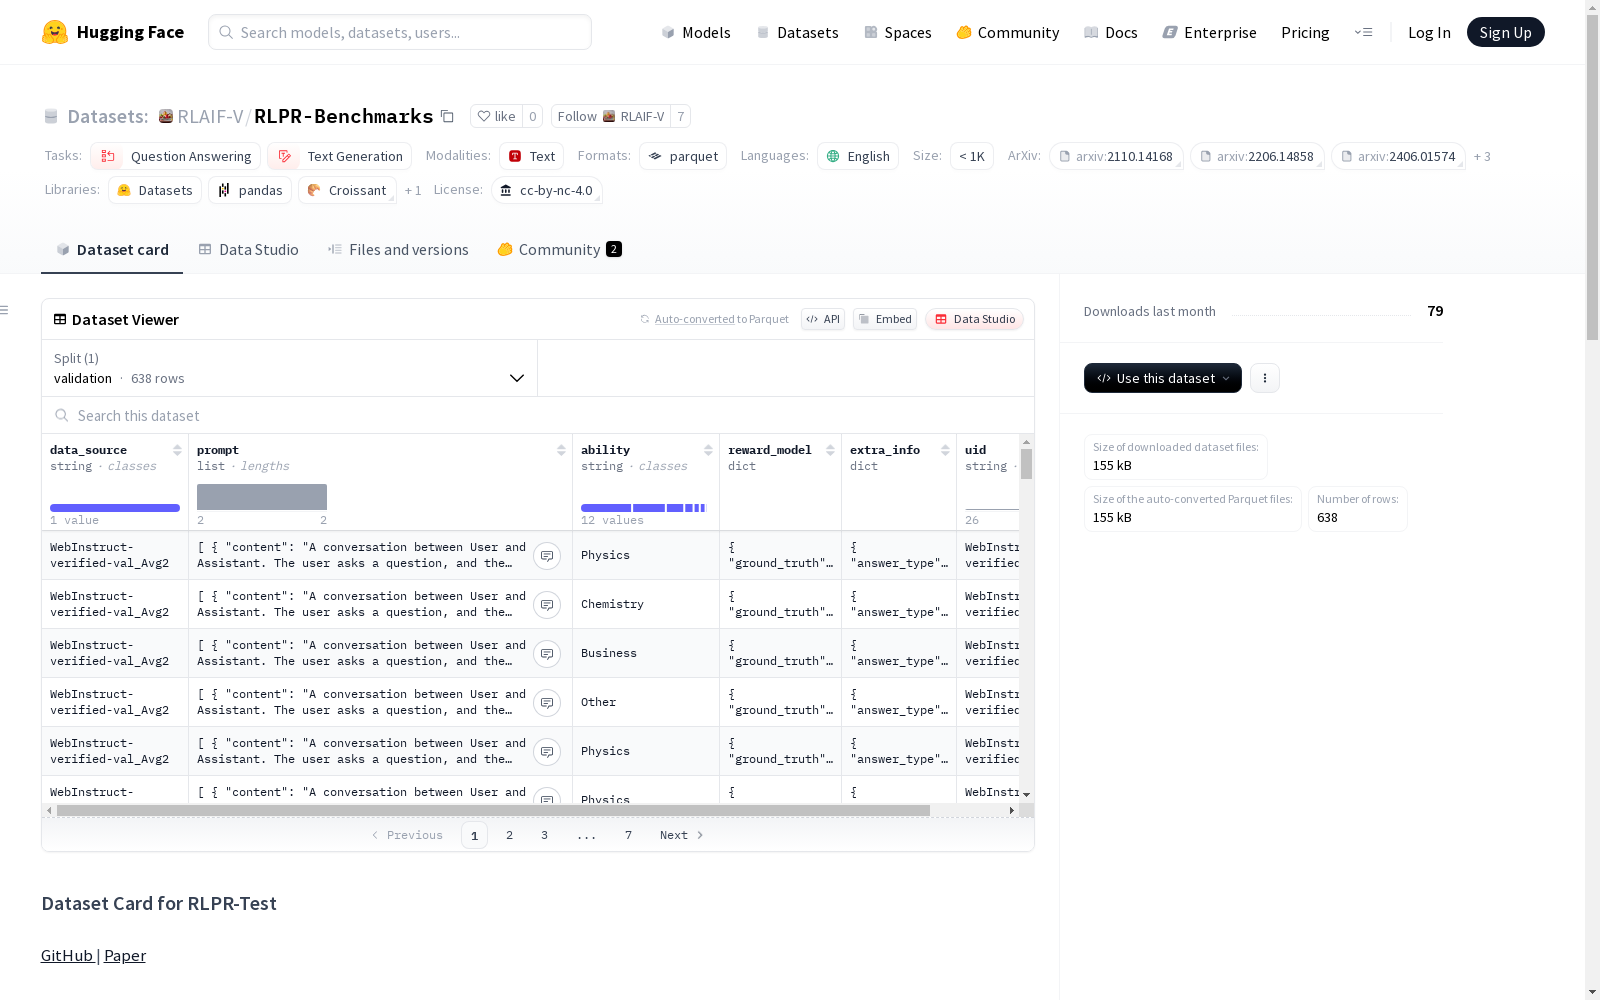This screenshot has height=1000, width=1600.
Task: Sort by data_source column arrows
Action: pyautogui.click(x=177, y=450)
